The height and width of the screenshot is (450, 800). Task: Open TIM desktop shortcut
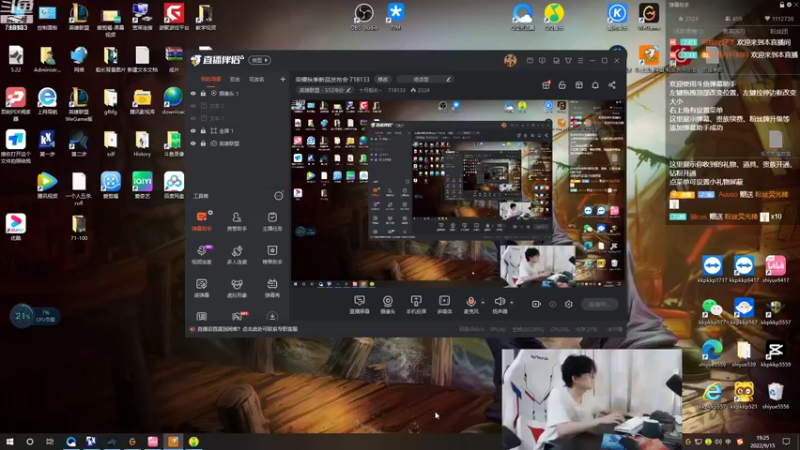click(x=395, y=16)
